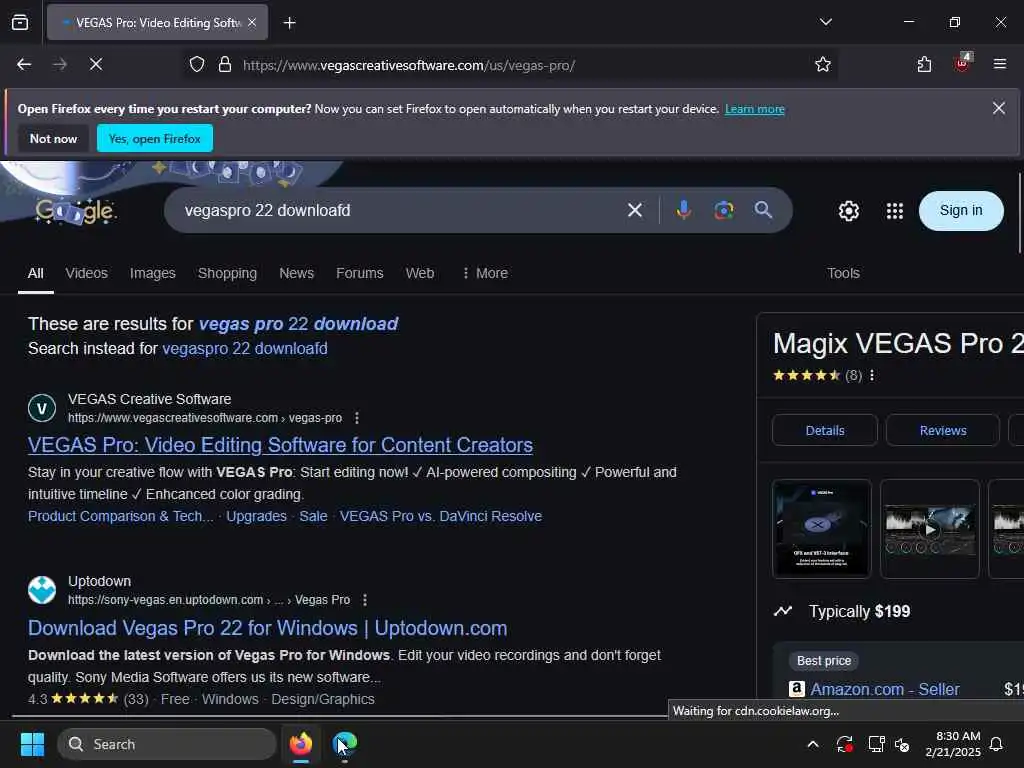Click the Details panel button
The image size is (1024, 768).
point(825,430)
